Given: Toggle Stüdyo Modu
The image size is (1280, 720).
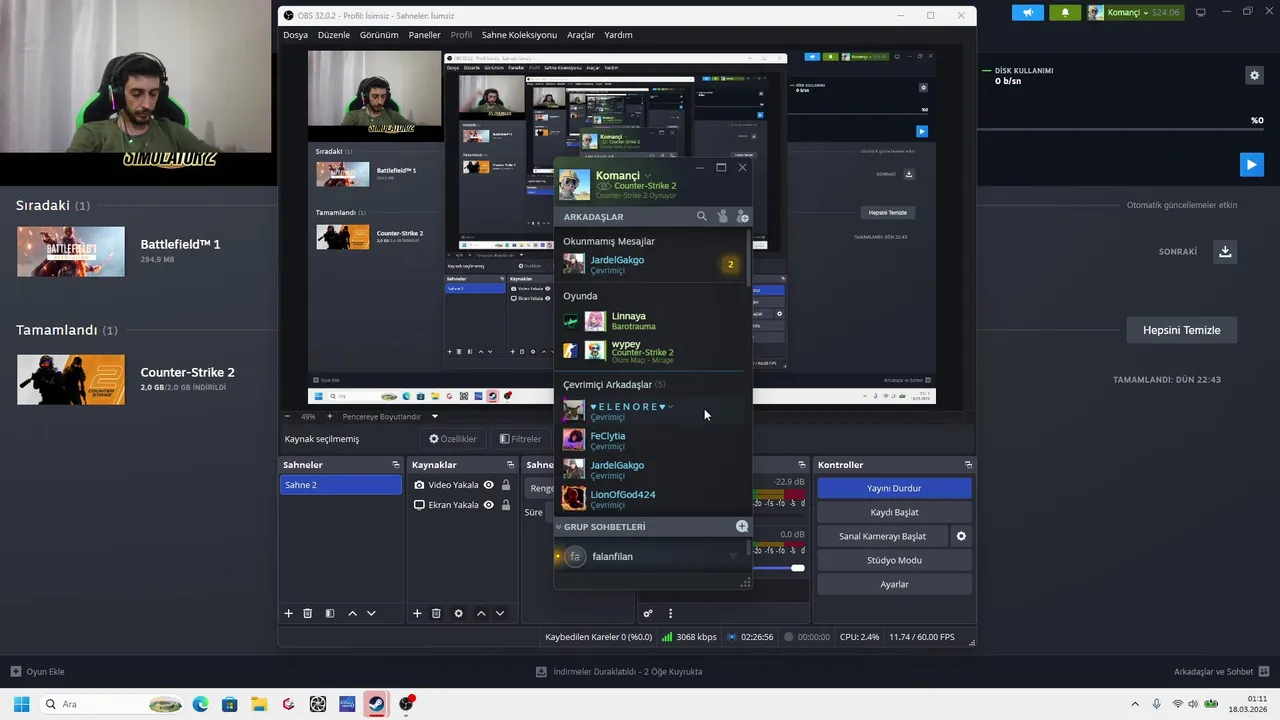Looking at the screenshot, I should (x=894, y=560).
